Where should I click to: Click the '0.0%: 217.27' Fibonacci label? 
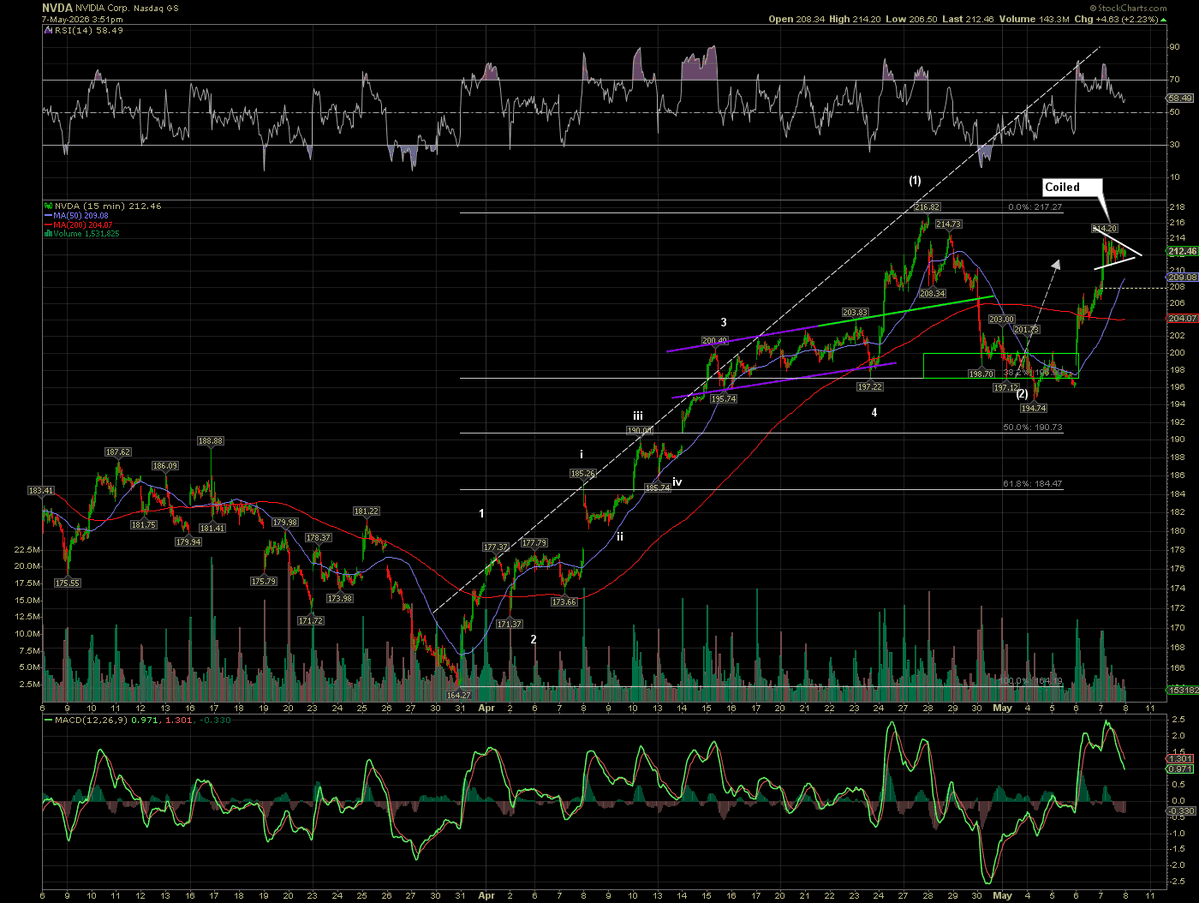pos(1035,207)
